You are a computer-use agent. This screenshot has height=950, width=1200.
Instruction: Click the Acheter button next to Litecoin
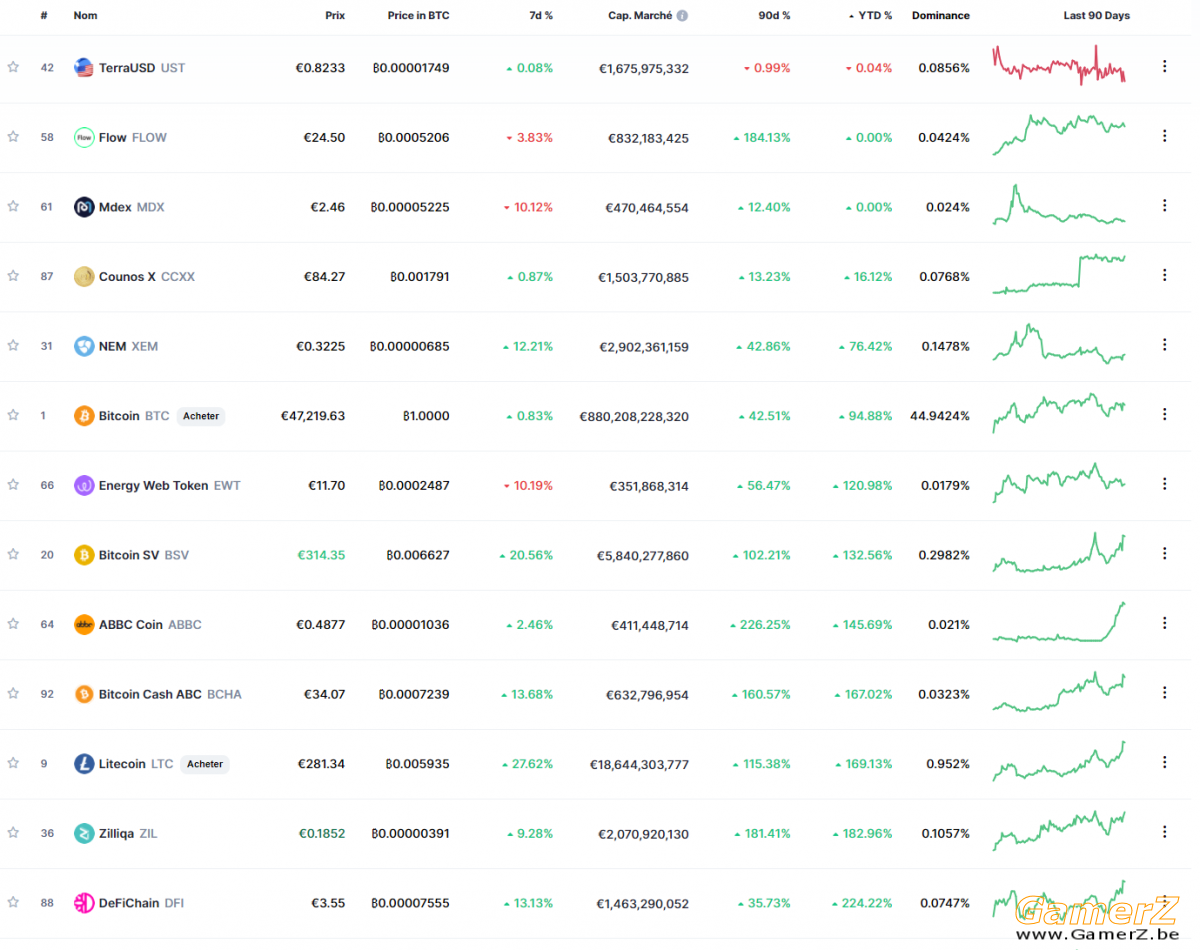point(205,764)
